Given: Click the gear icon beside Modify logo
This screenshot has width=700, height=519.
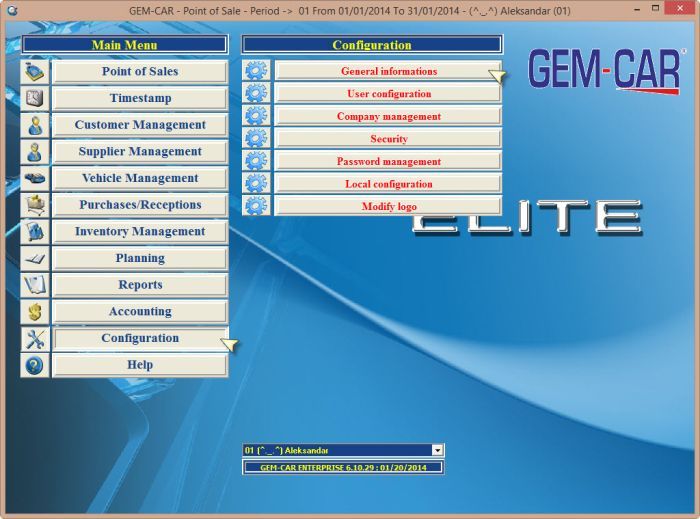Looking at the screenshot, I should (x=256, y=206).
